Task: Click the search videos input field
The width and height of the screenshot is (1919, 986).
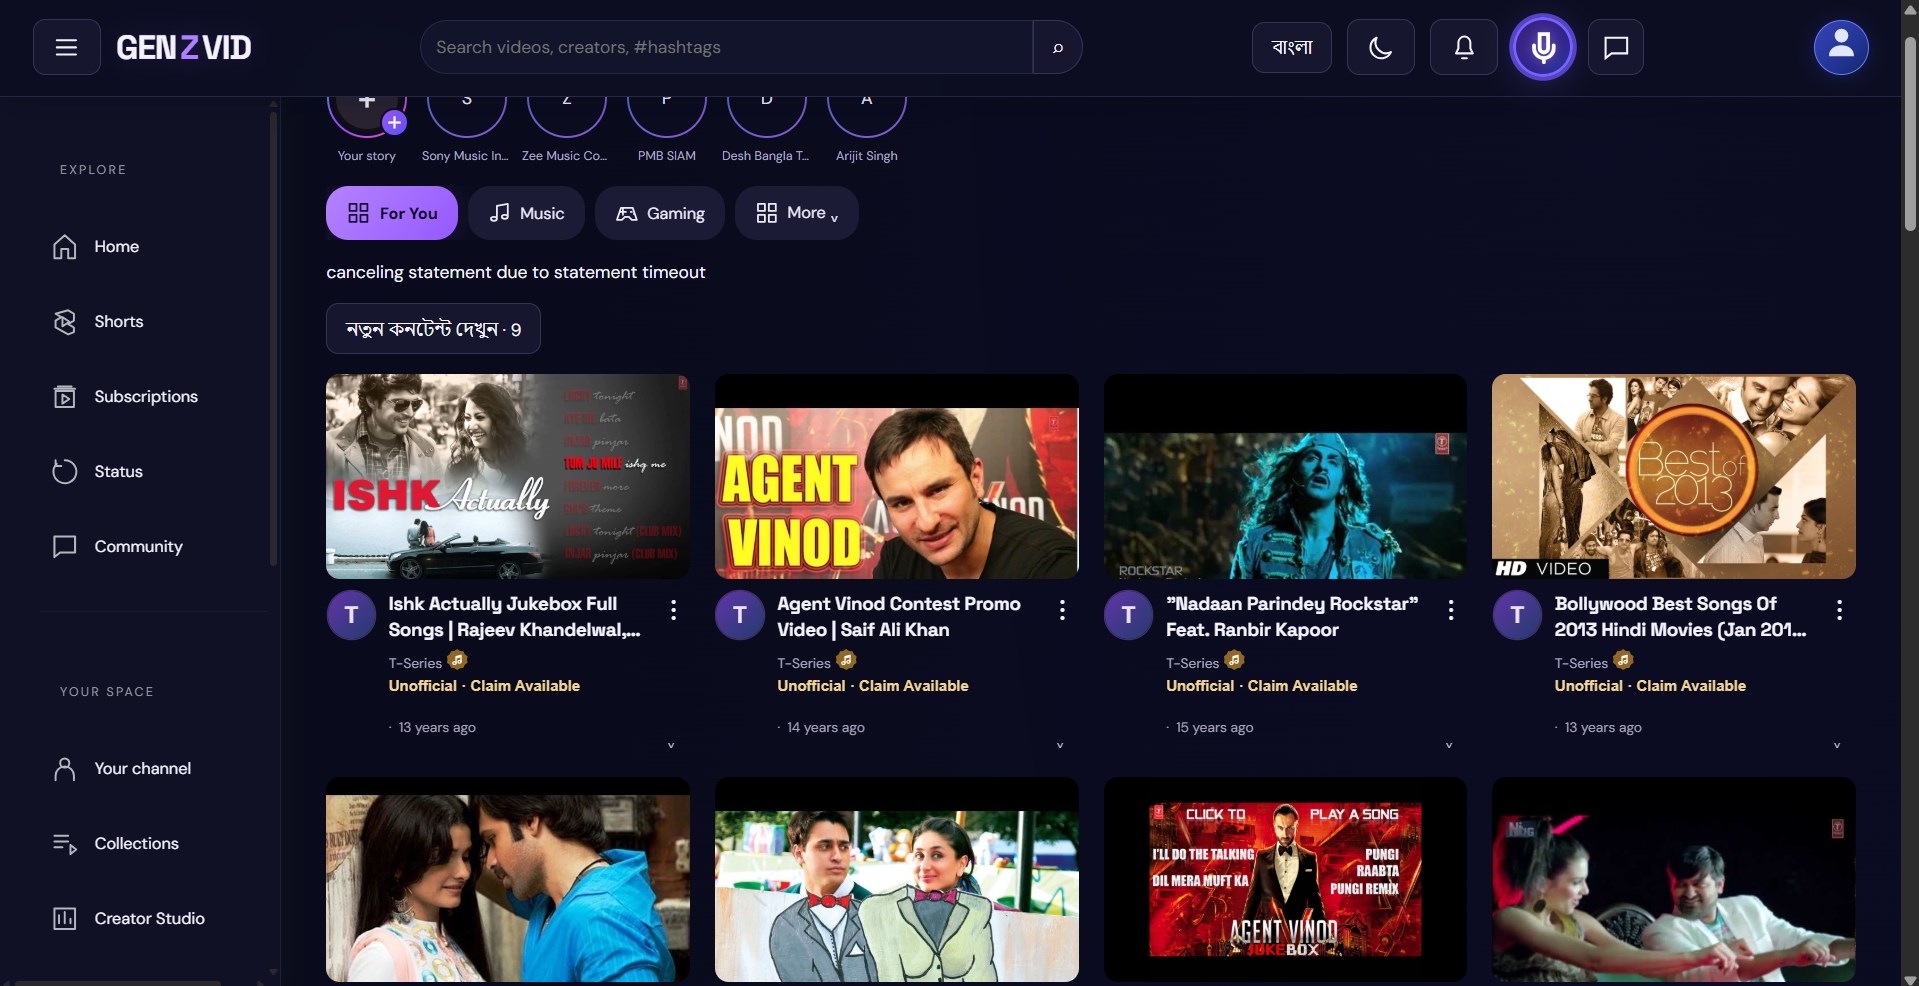Action: [x=727, y=47]
